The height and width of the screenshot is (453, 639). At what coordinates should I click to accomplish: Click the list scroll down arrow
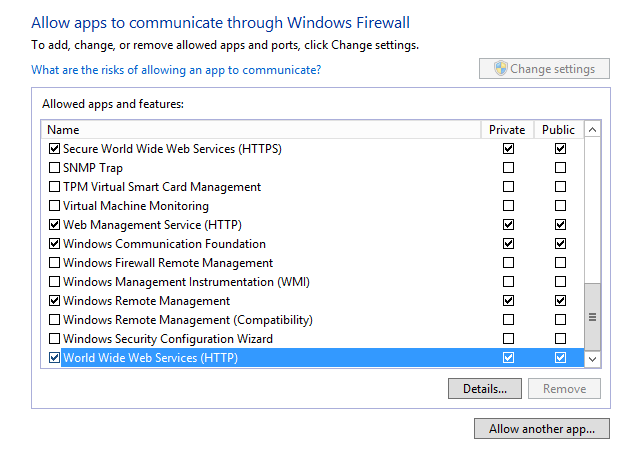(593, 359)
